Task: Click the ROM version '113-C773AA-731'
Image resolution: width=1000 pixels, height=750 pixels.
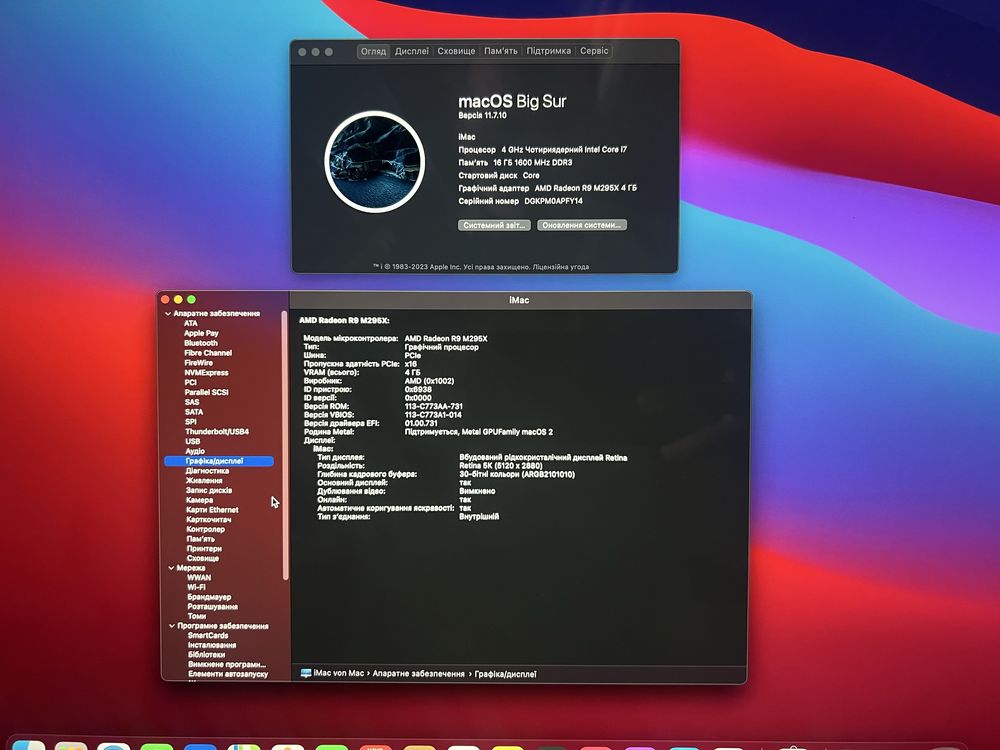Action: pyautogui.click(x=434, y=406)
